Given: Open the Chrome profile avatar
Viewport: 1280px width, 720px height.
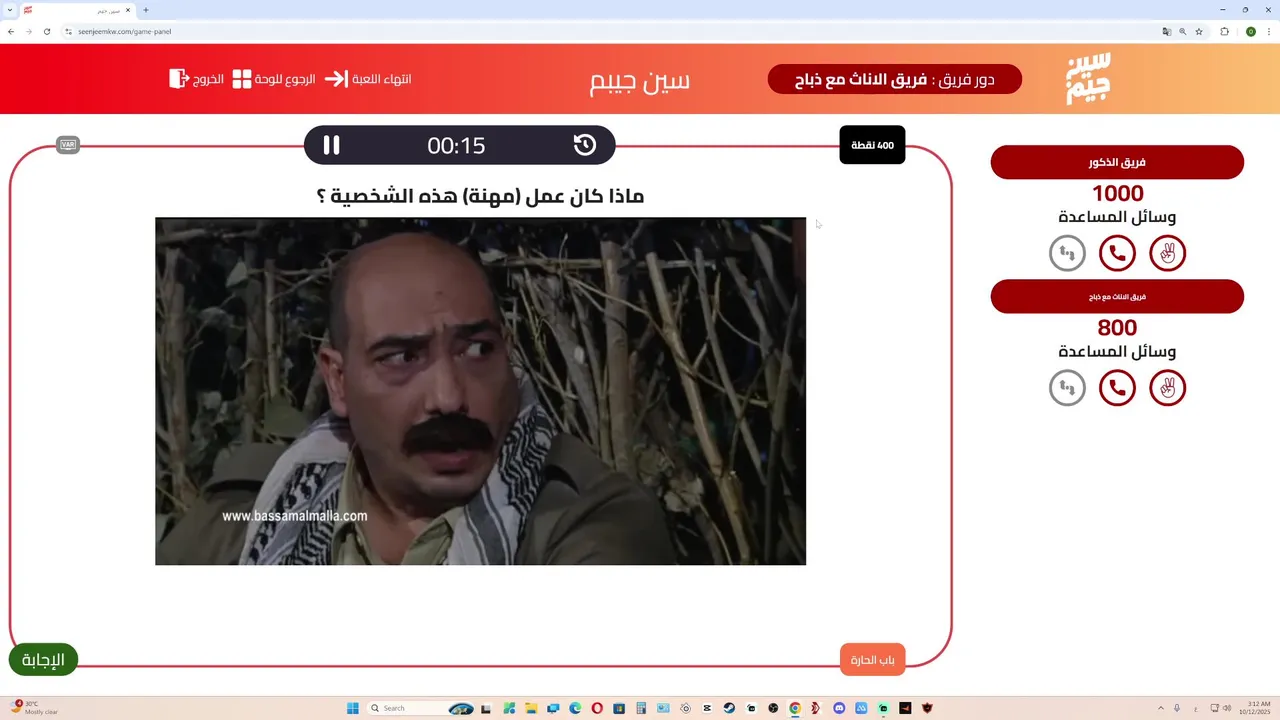Looking at the screenshot, I should coord(1250,31).
